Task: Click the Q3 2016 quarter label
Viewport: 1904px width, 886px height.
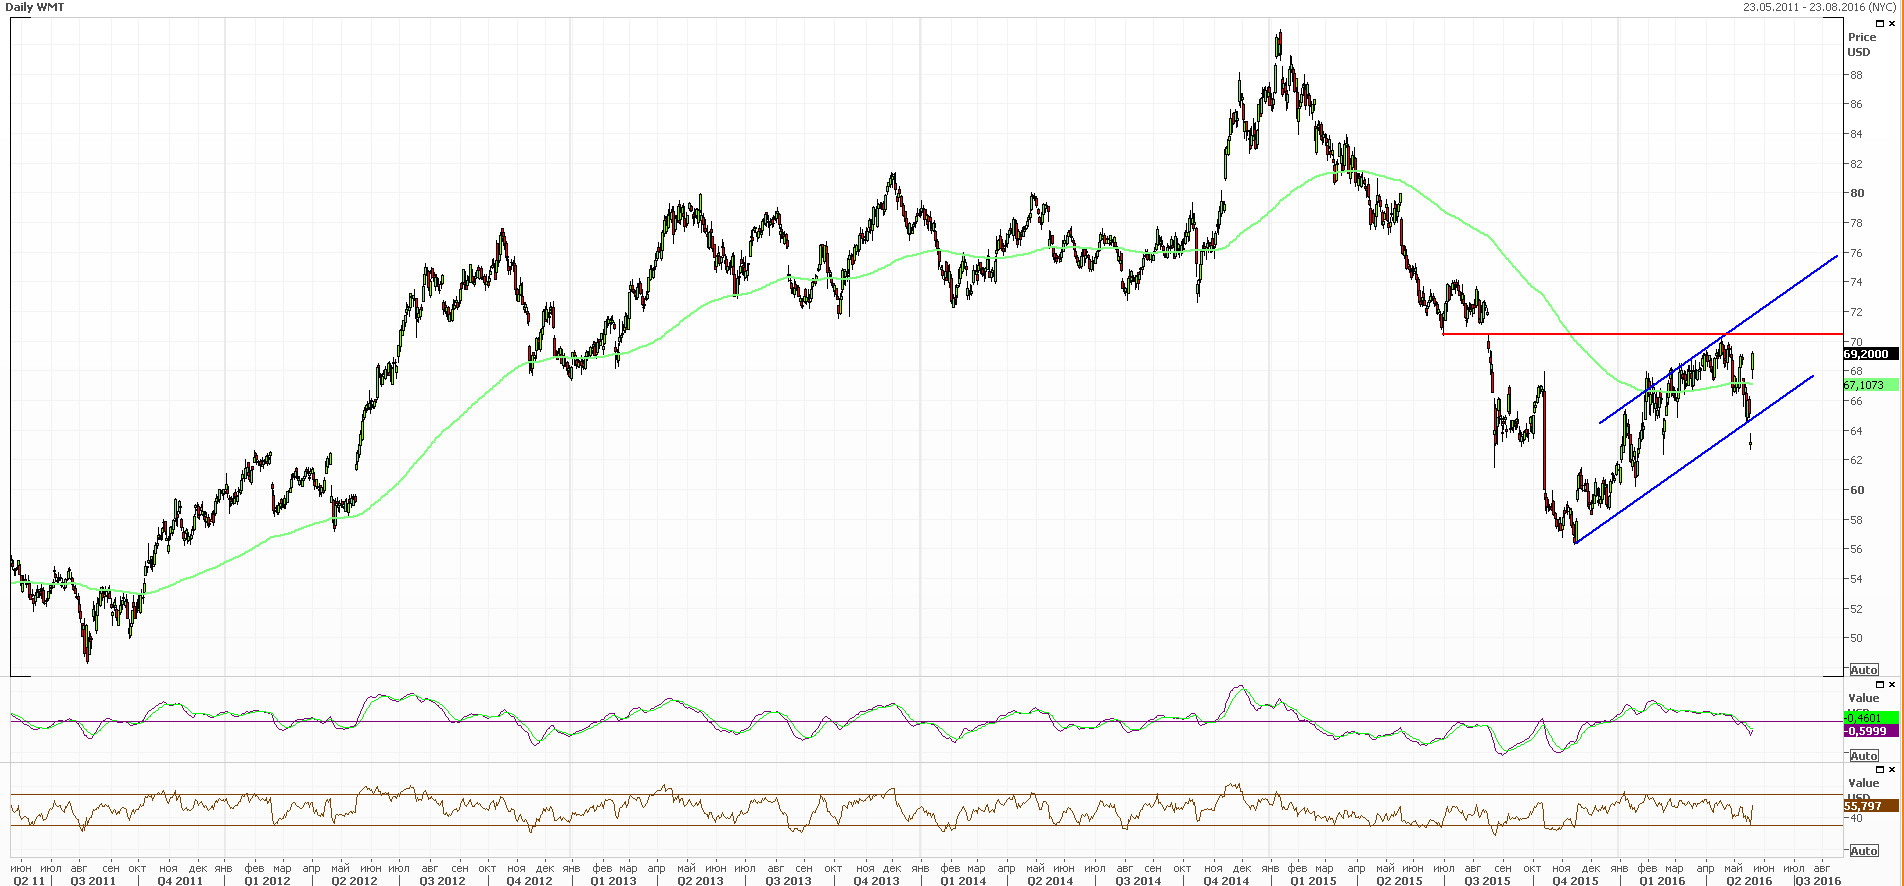Action: point(1818,881)
